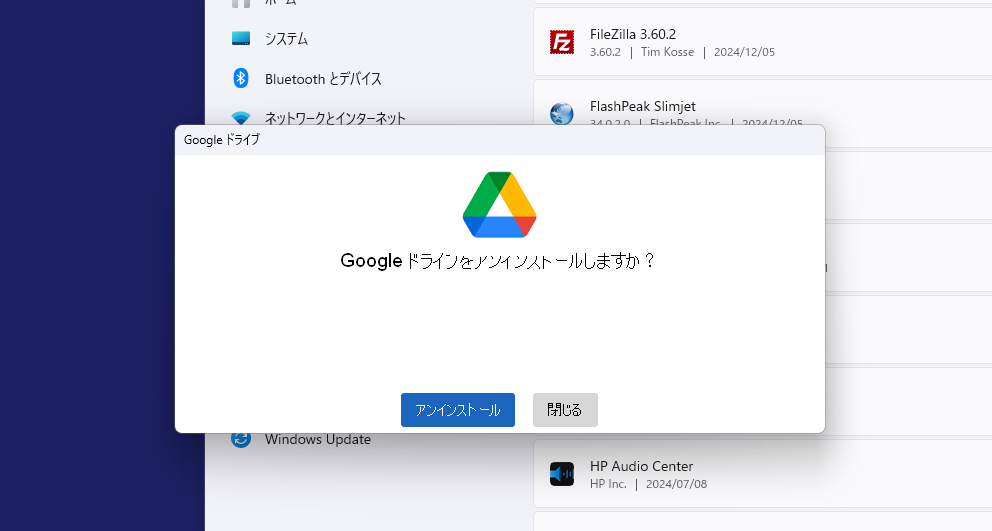Go to ネットワークとインターネット settings
The height and width of the screenshot is (531, 992).
click(x=335, y=117)
